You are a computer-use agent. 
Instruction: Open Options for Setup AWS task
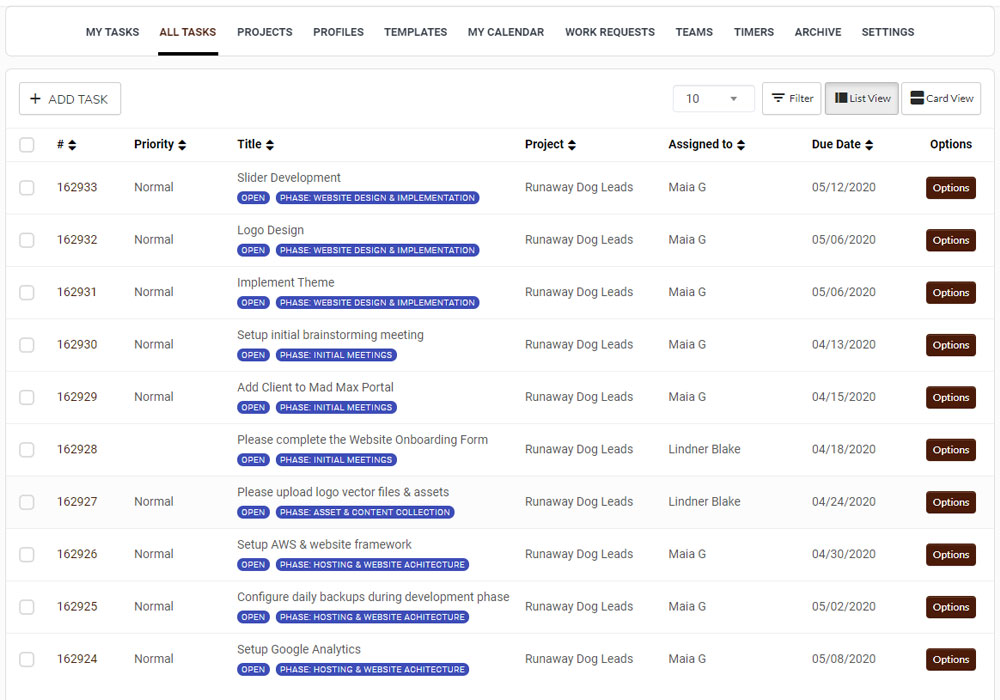pyautogui.click(x=950, y=555)
